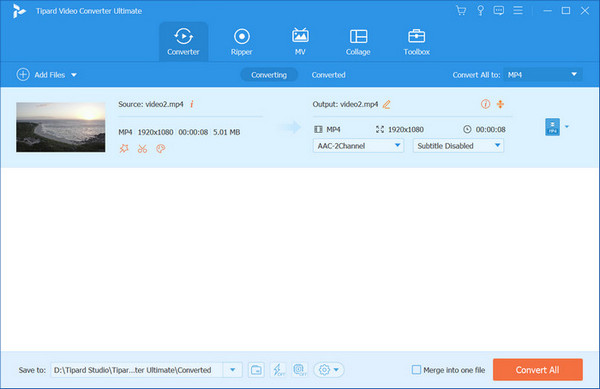Viewport: 600px width, 389px height.
Task: Check Merge into one file
Action: [416, 370]
